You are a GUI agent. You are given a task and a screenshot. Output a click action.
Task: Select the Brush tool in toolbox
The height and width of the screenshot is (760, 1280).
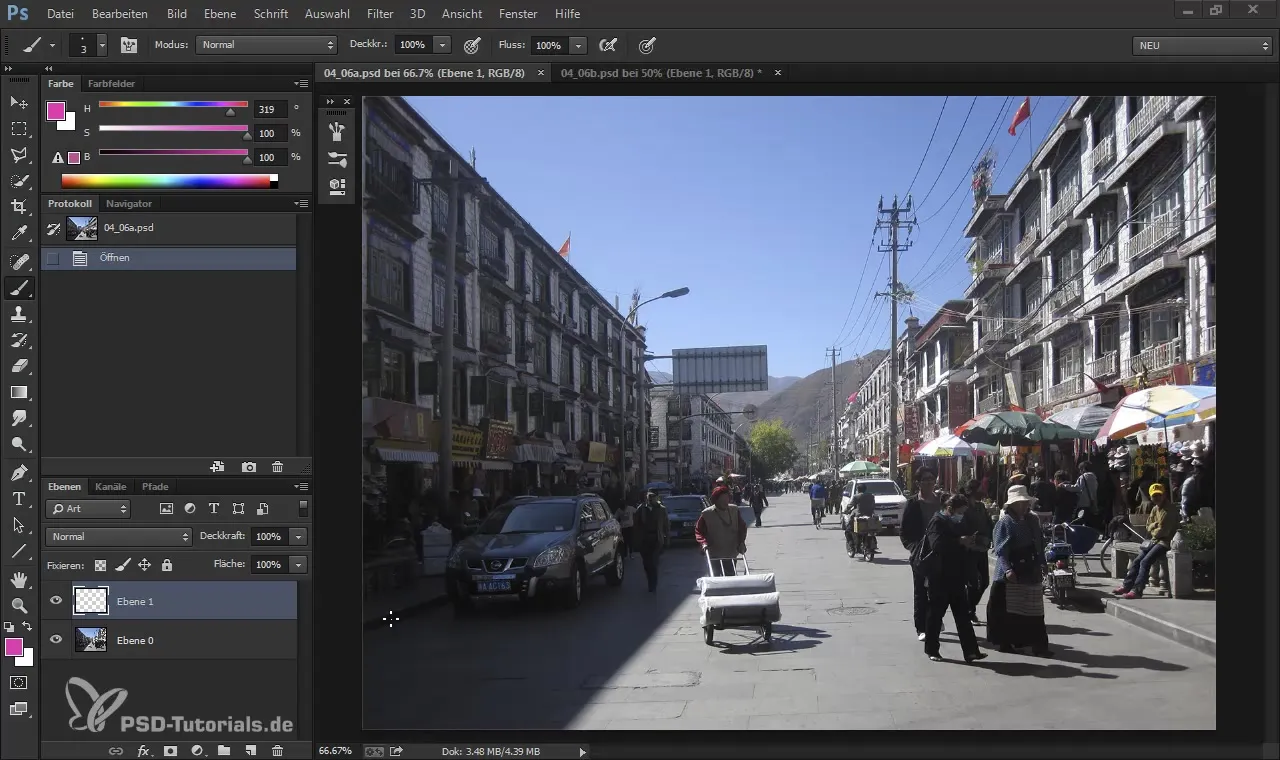[x=19, y=288]
